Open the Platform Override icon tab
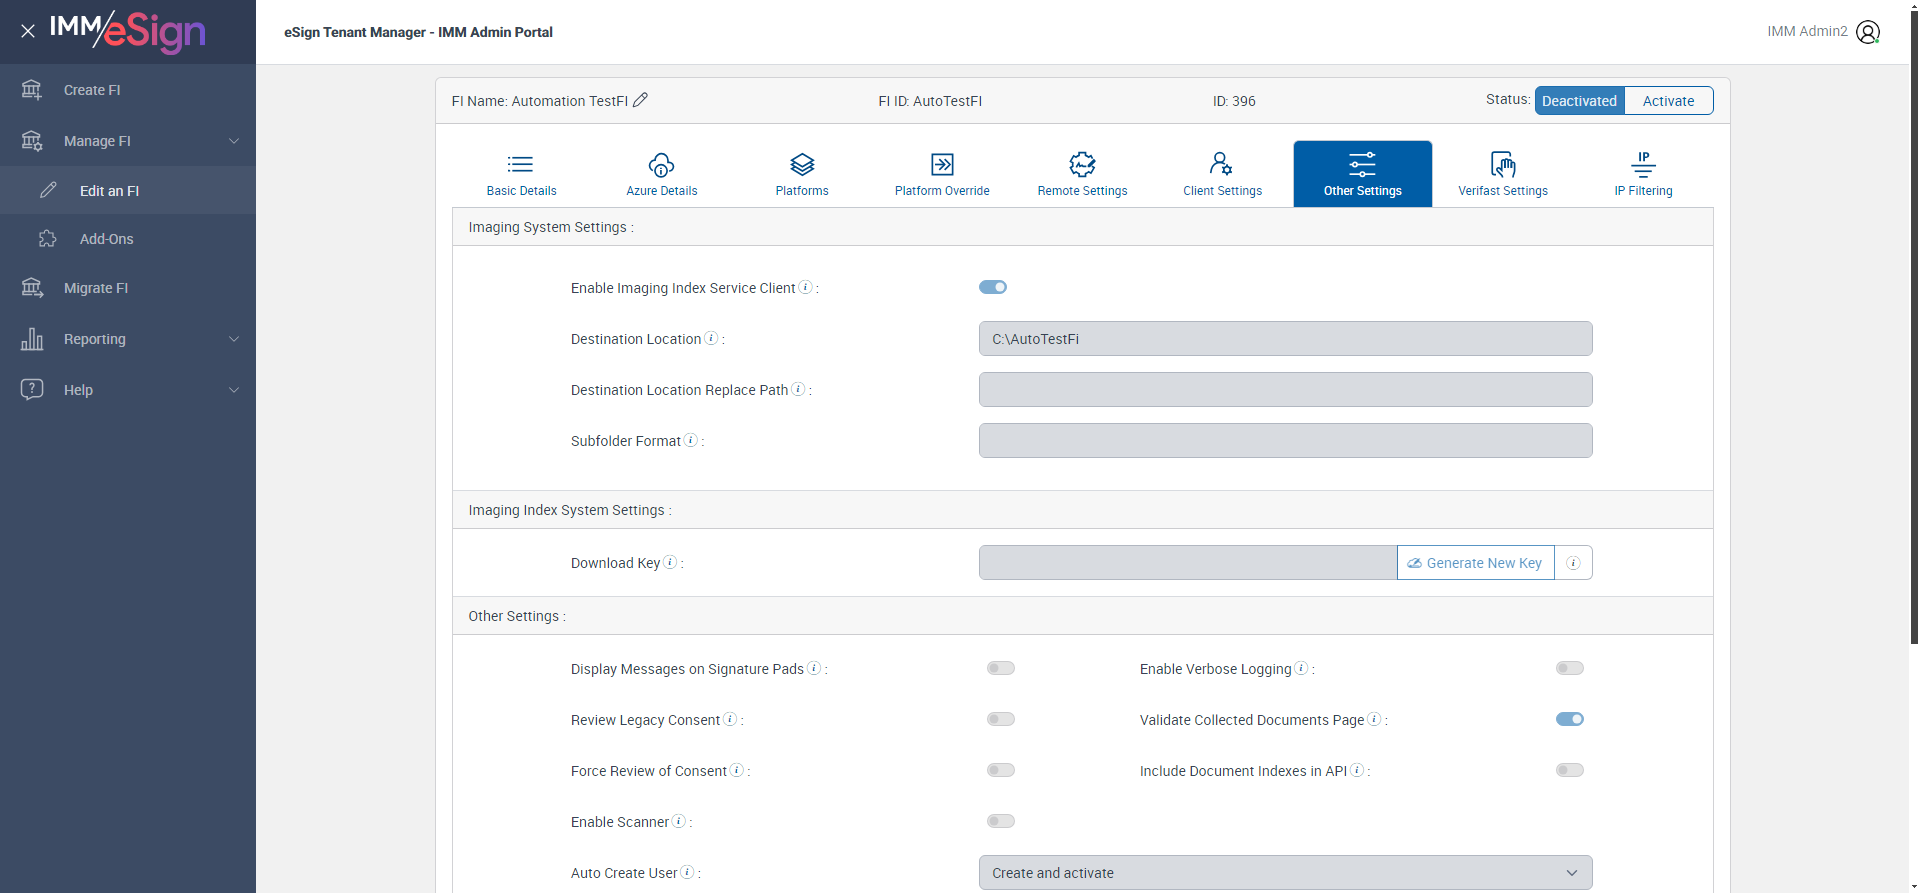Viewport: 1920px width, 893px height. pos(942,165)
